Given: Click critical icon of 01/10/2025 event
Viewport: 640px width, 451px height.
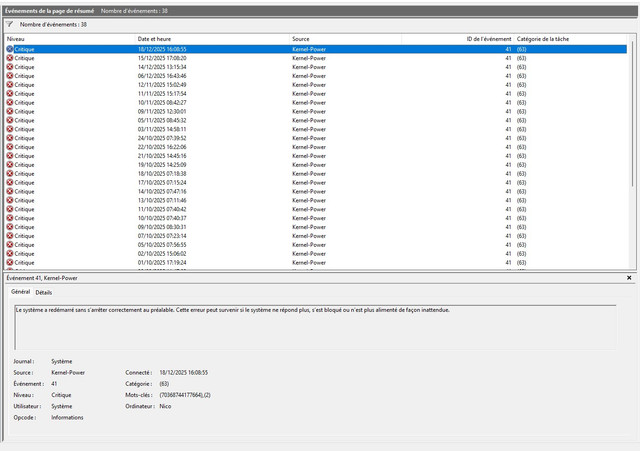Looking at the screenshot, I should tap(10, 262).
